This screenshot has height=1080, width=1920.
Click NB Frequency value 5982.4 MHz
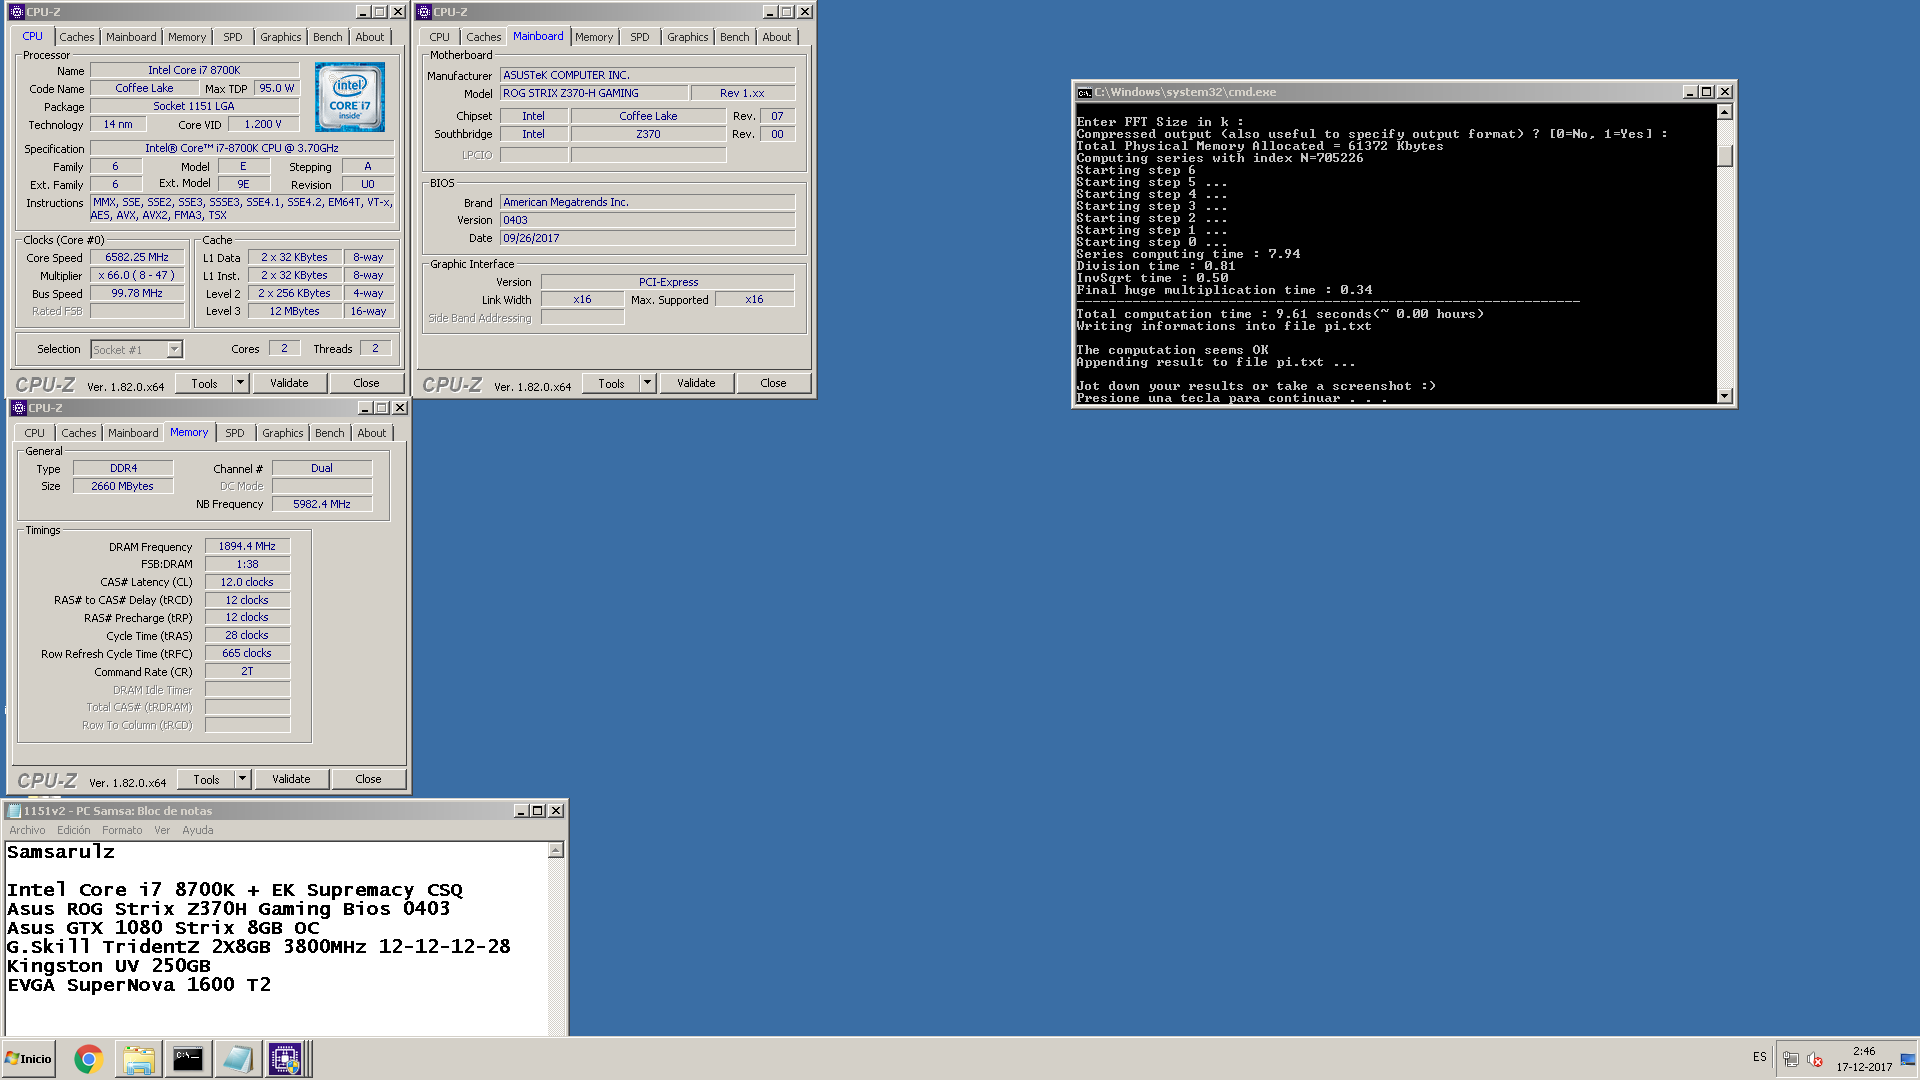click(322, 504)
